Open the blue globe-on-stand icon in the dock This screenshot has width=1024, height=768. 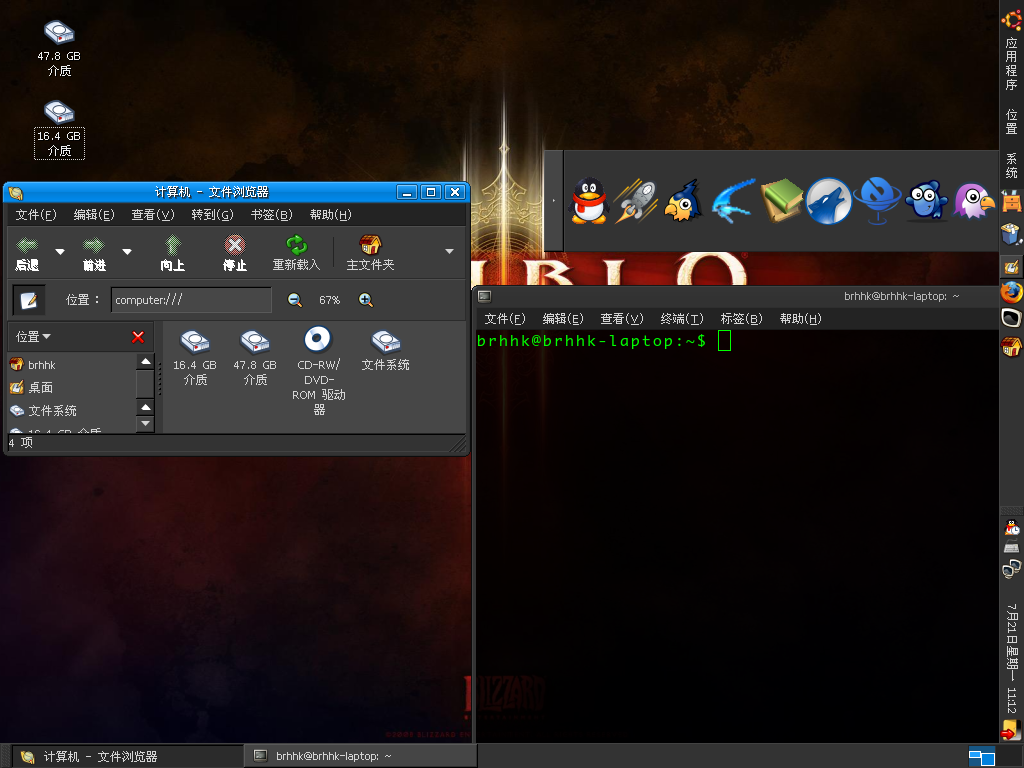[878, 200]
